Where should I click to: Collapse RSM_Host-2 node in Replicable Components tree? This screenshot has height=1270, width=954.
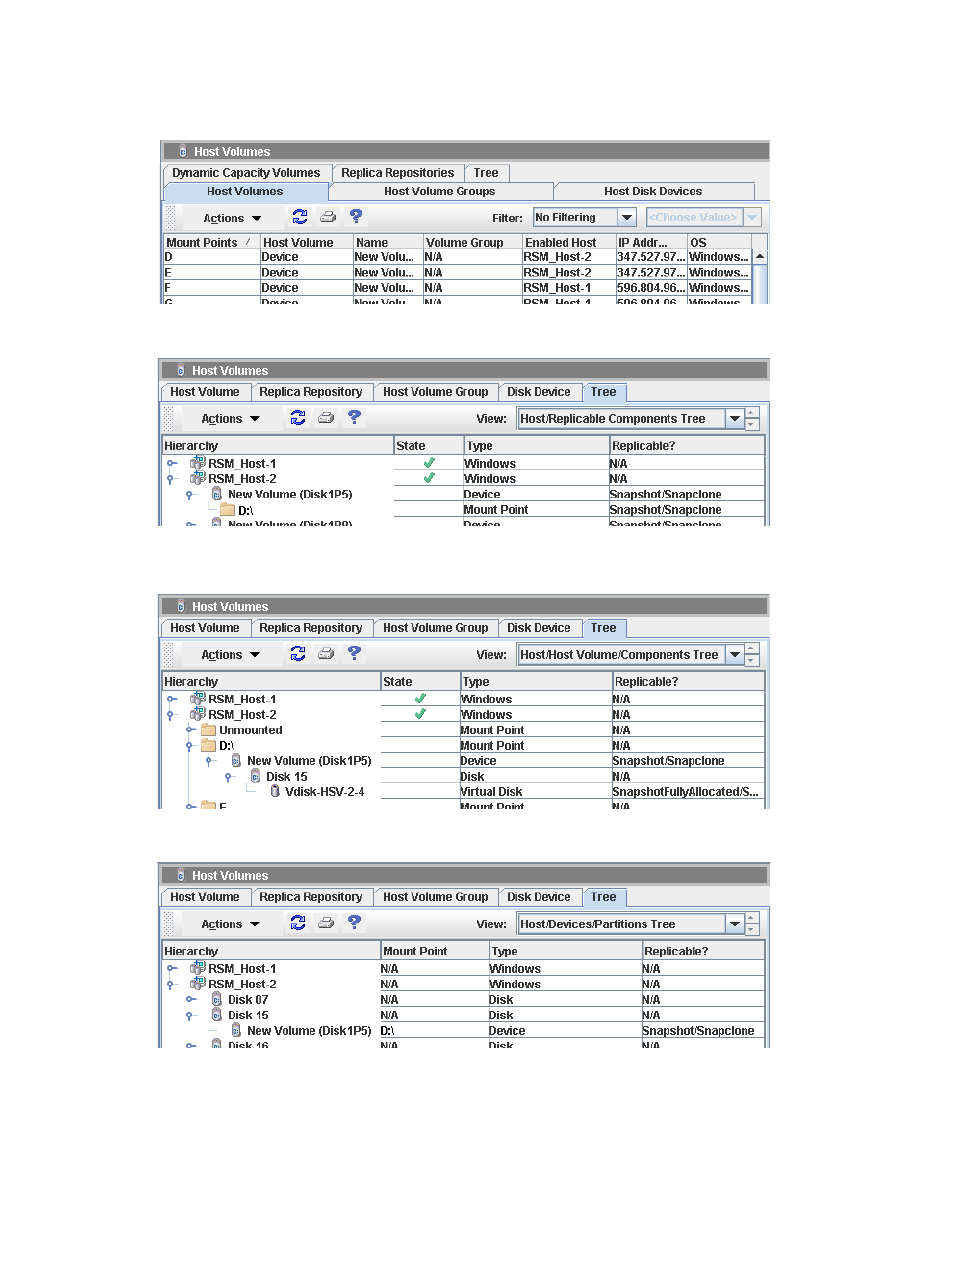tap(171, 479)
